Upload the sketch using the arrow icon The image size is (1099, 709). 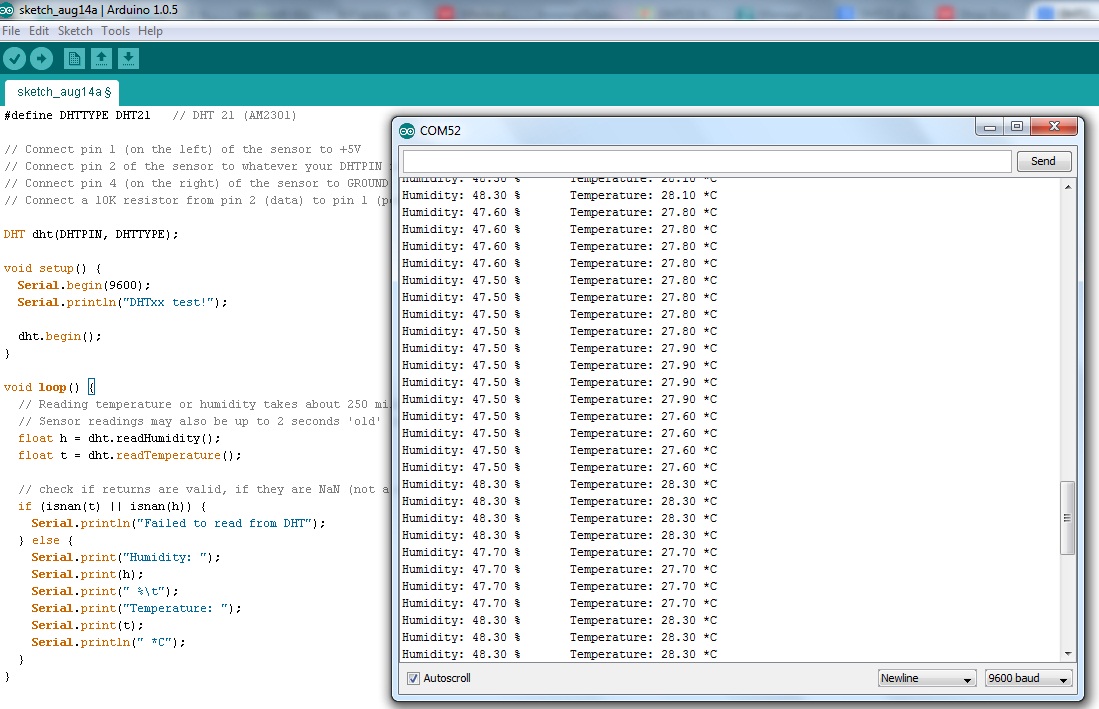[x=41, y=58]
